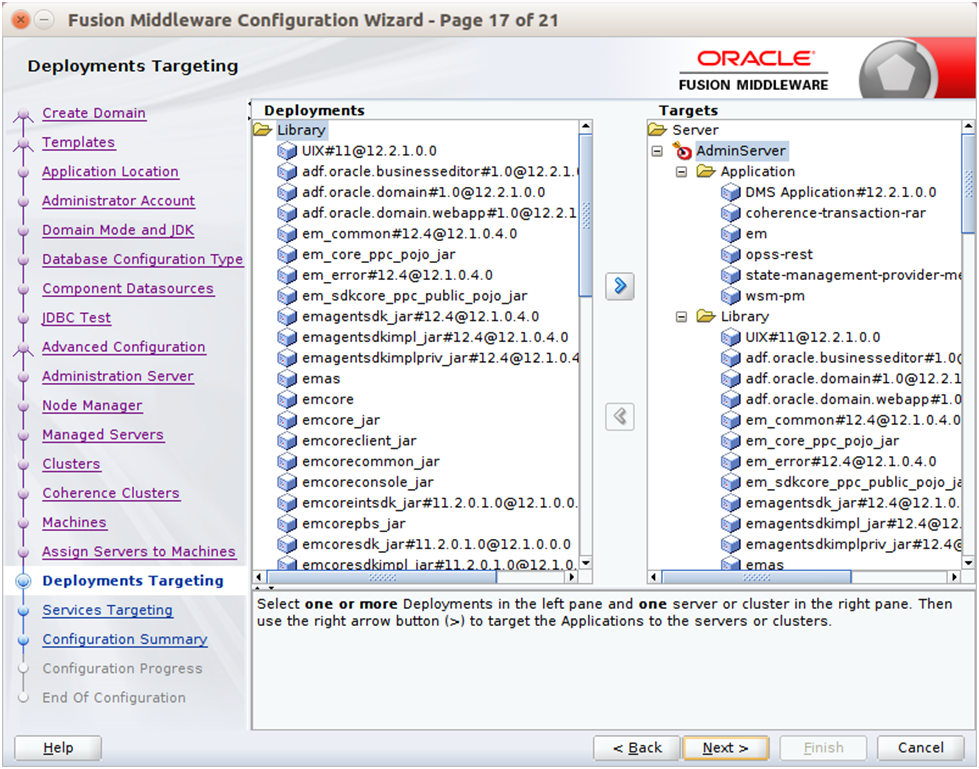Image resolution: width=979 pixels, height=769 pixels.
Task: Go to the Templates step
Action: tap(79, 142)
